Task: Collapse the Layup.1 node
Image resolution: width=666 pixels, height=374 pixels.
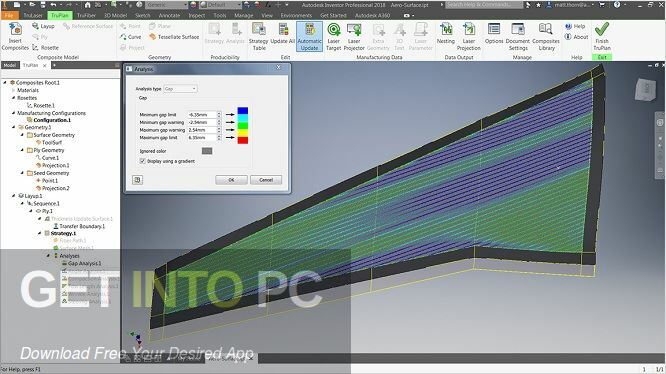Action: pyautogui.click(x=14, y=196)
